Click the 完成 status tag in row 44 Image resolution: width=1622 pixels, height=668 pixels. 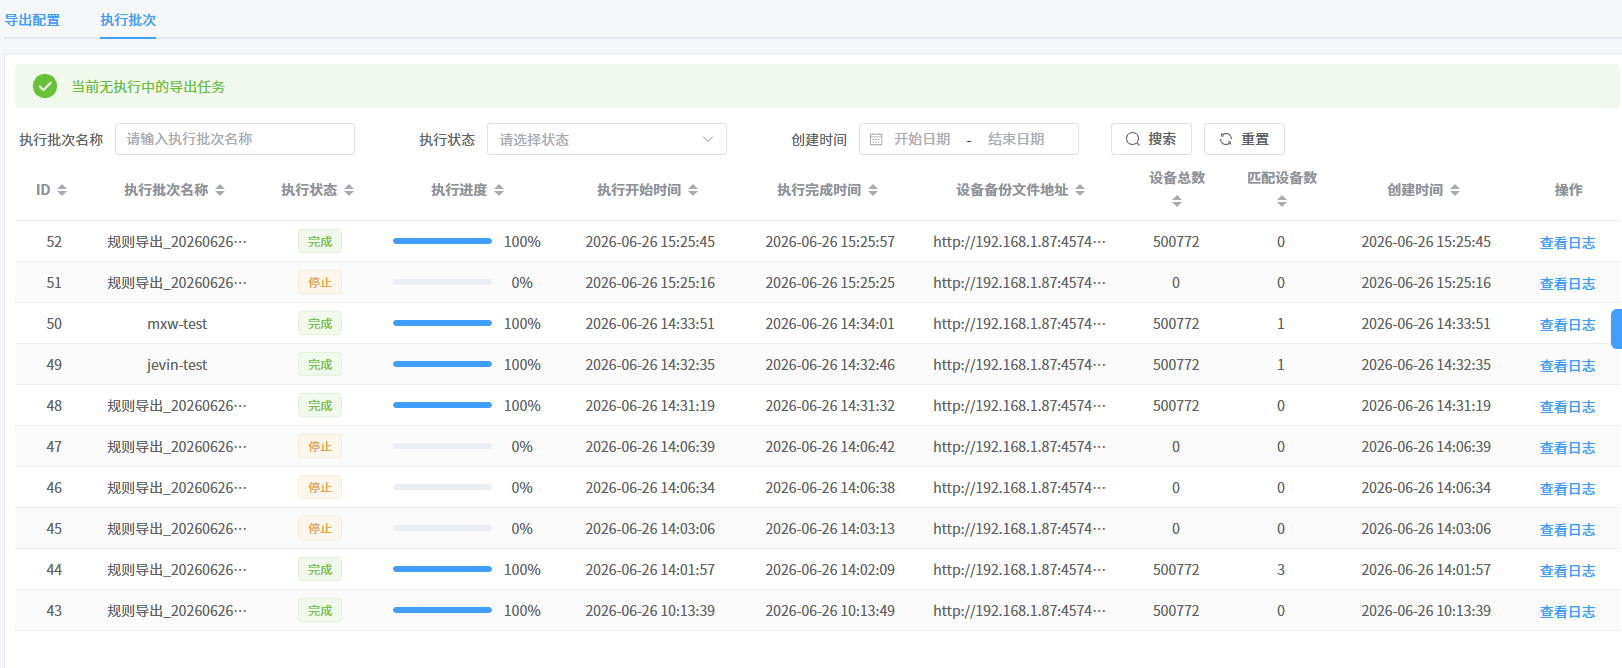pos(320,569)
